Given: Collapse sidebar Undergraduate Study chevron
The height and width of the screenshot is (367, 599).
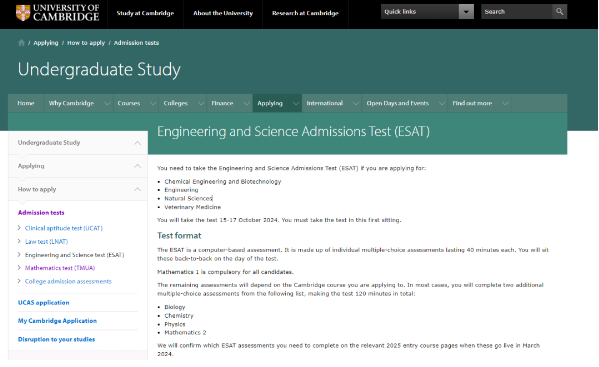Looking at the screenshot, I should point(138,143).
